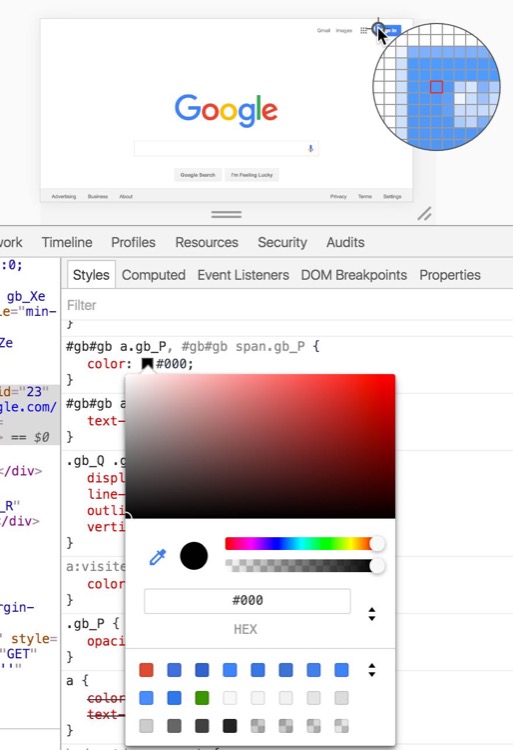The width and height of the screenshot is (513, 750).
Task: Open the Computed tab
Action: coord(153,275)
